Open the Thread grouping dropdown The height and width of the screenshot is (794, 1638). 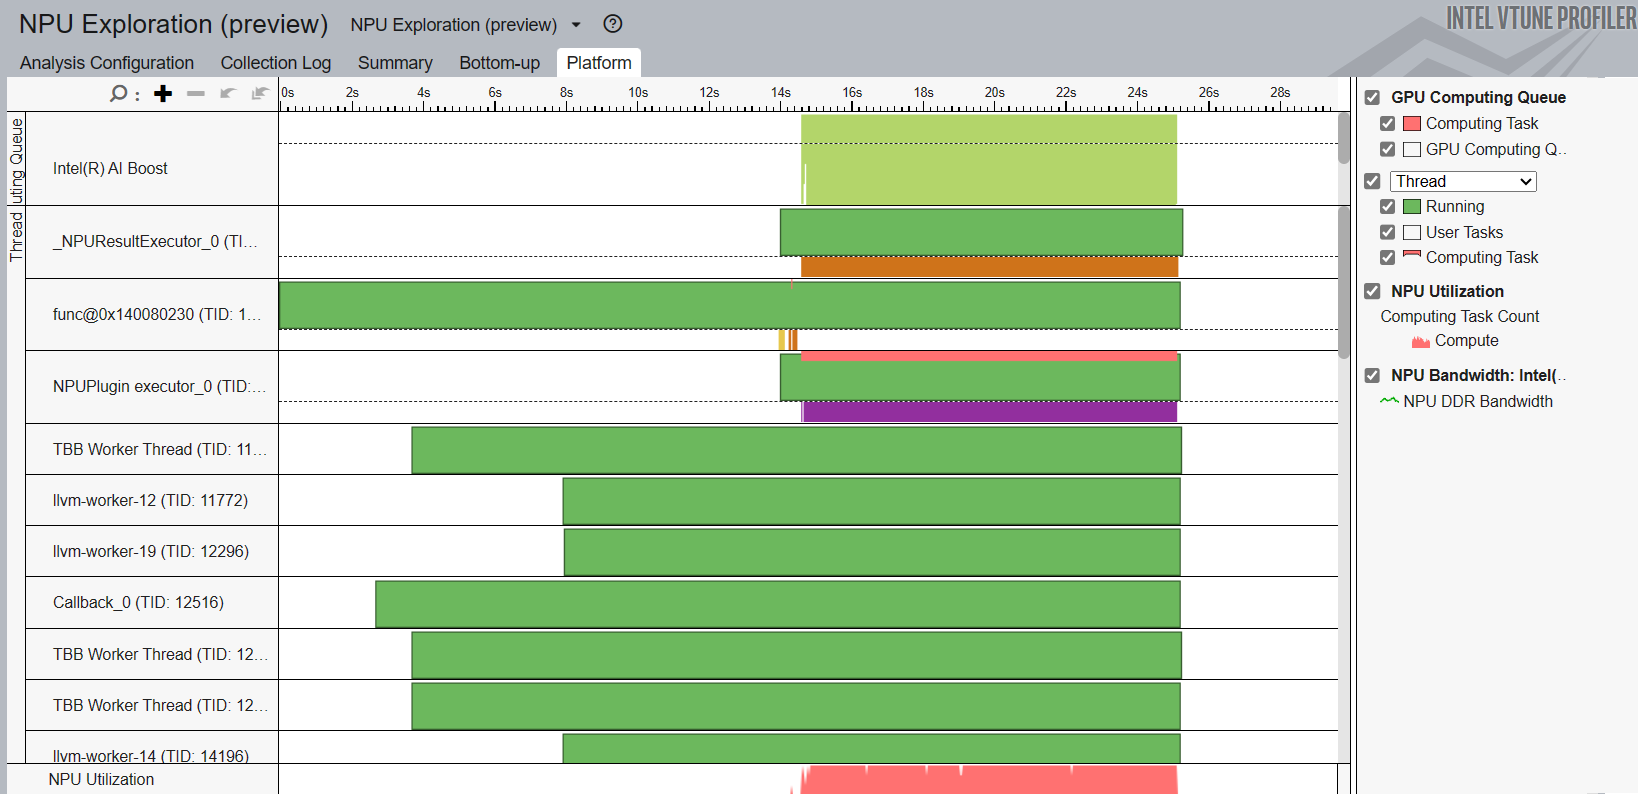(1463, 181)
